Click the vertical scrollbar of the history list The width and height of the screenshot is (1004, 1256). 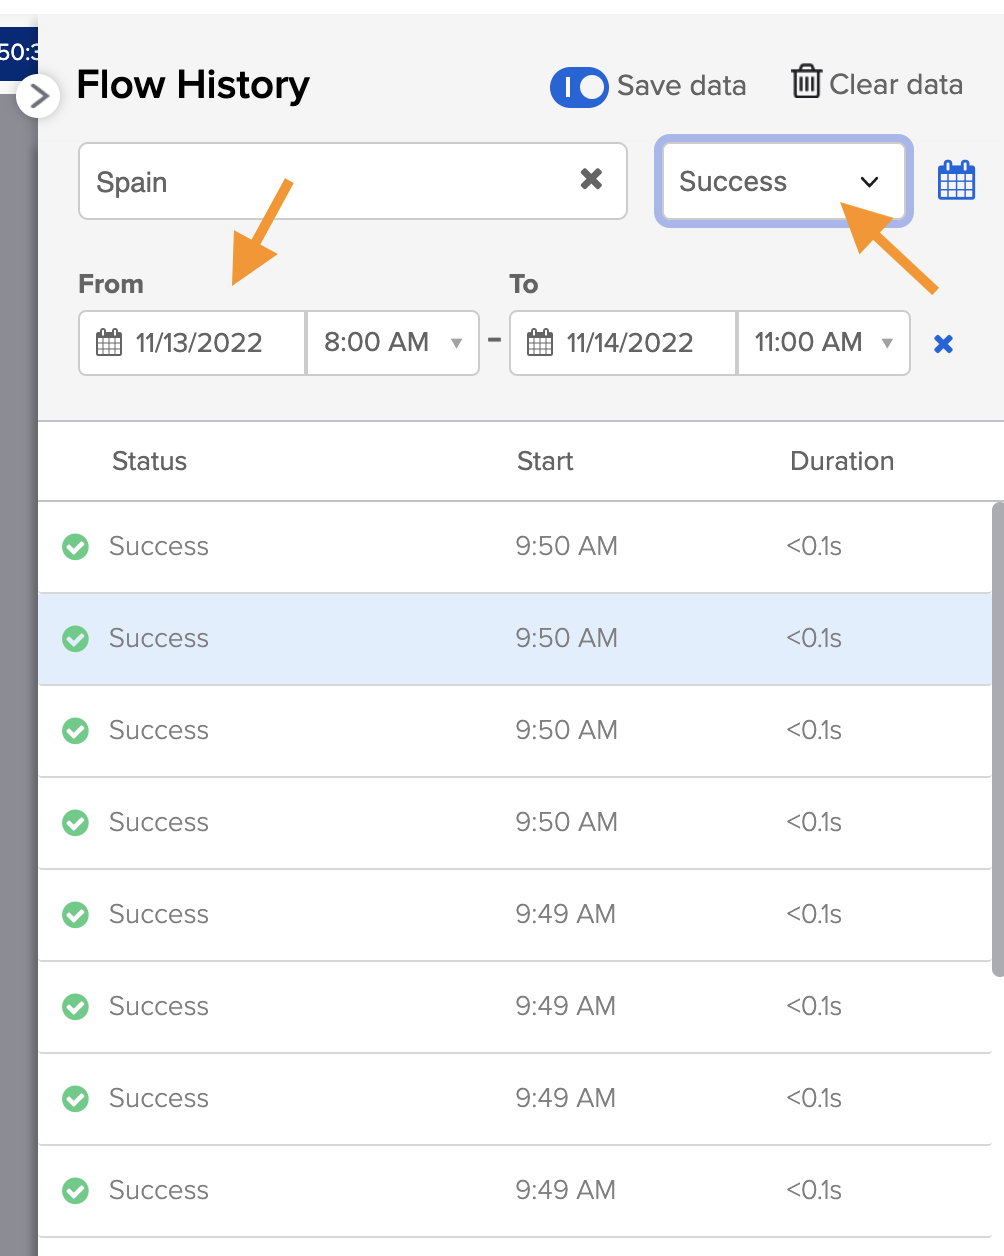point(997,740)
